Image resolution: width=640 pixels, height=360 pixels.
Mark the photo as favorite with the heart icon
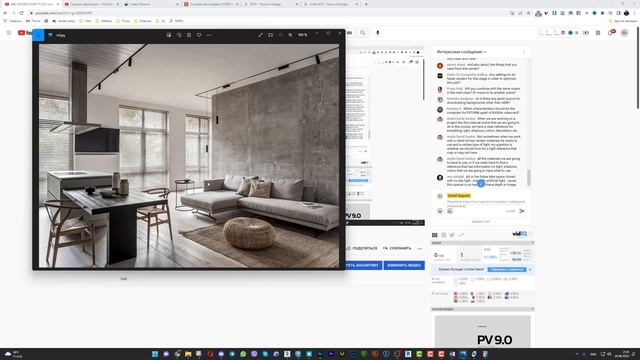coord(199,35)
